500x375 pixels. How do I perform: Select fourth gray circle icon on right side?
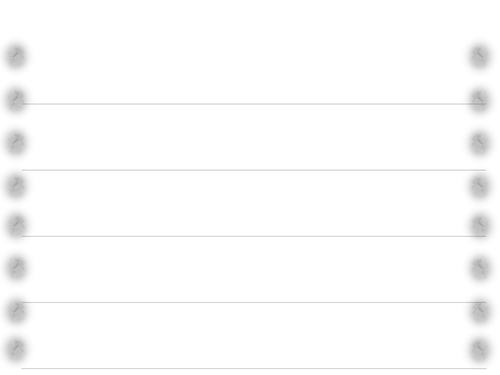click(479, 186)
